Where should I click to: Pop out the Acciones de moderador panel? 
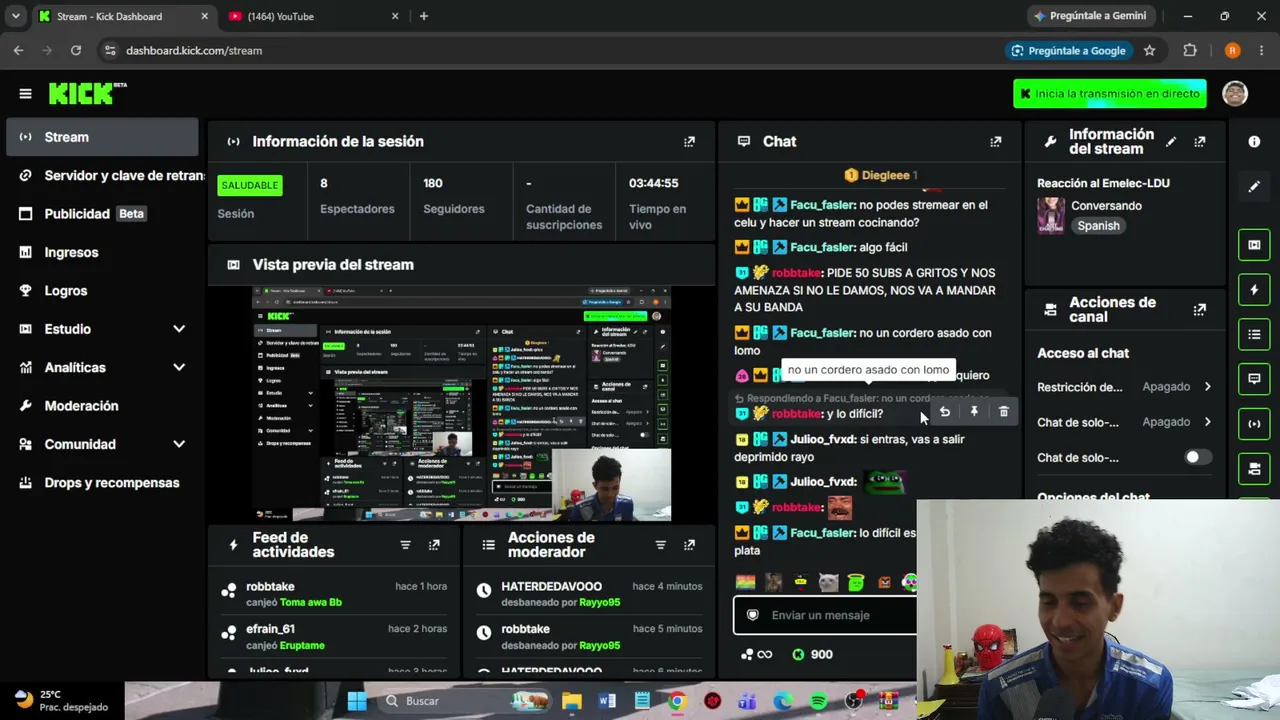[689, 545]
